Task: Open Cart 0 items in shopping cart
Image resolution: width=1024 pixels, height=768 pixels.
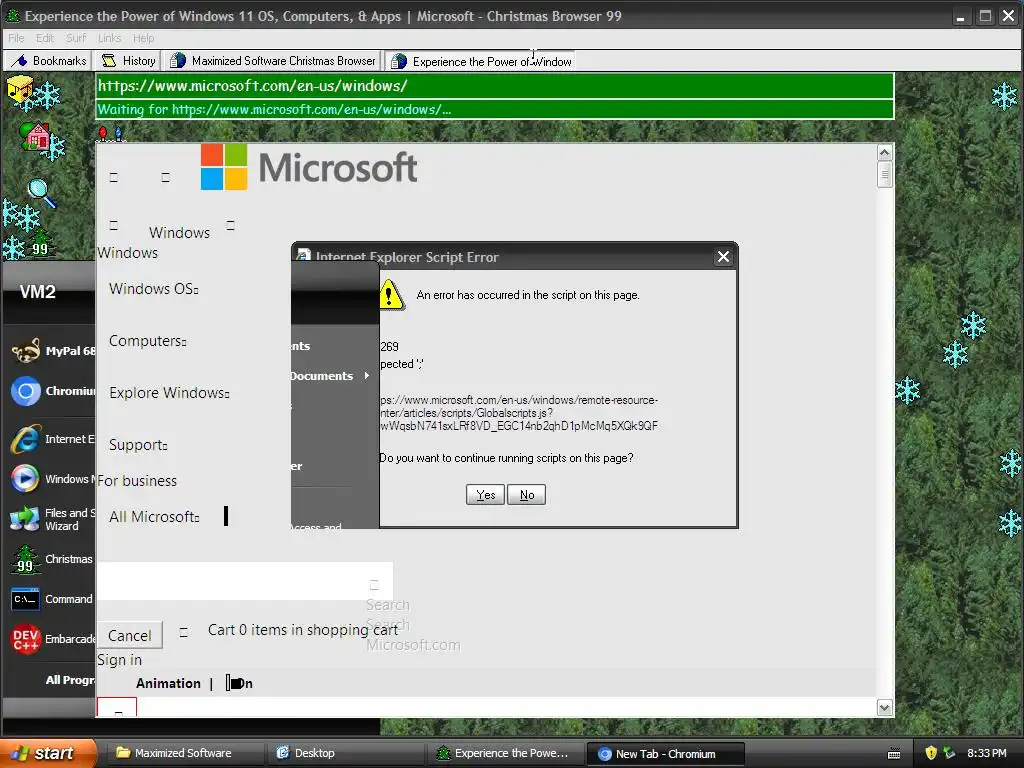Action: (302, 630)
